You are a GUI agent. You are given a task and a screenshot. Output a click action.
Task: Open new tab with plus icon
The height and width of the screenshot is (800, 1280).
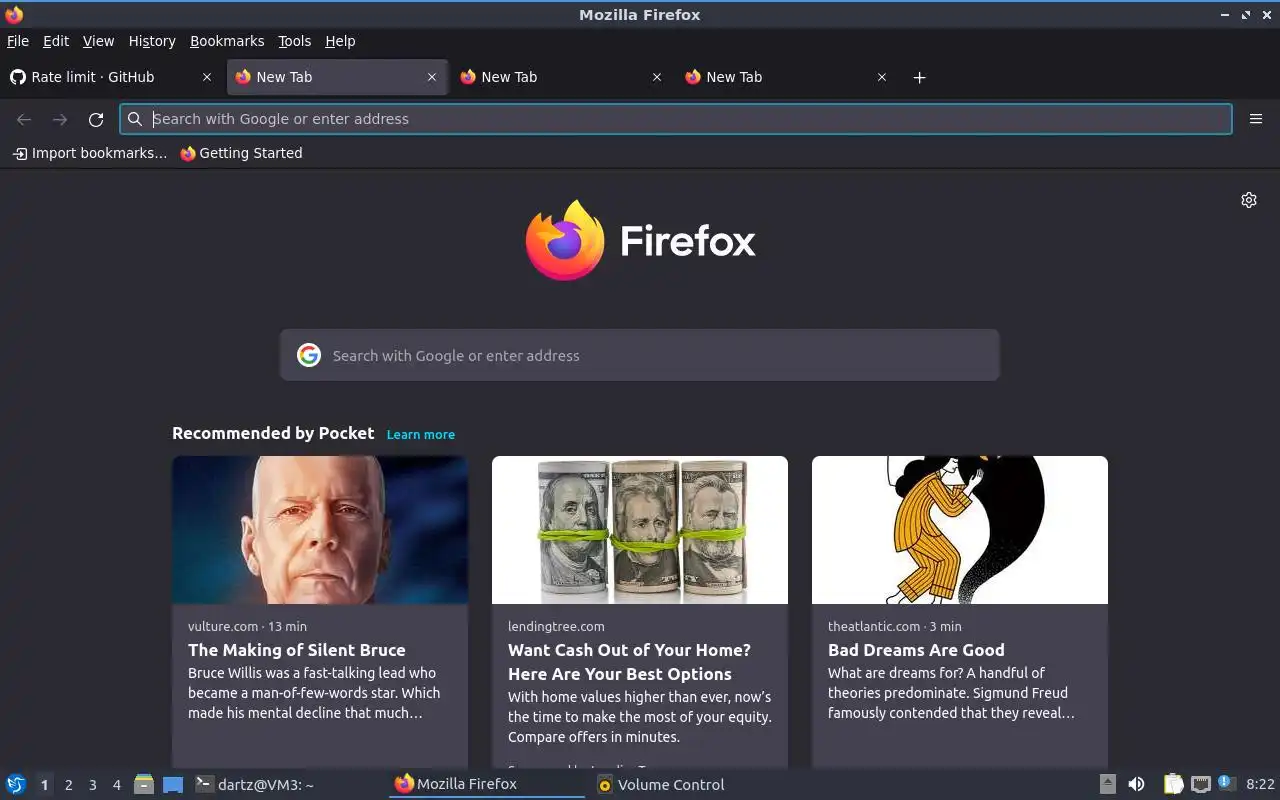click(919, 77)
